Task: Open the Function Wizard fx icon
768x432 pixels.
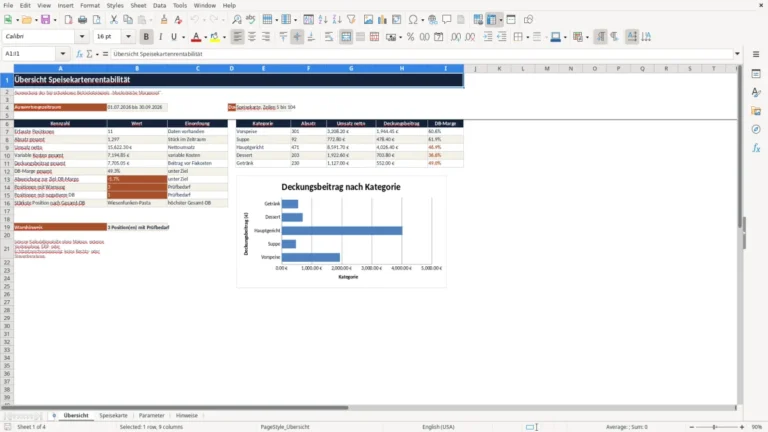Action: (79, 54)
